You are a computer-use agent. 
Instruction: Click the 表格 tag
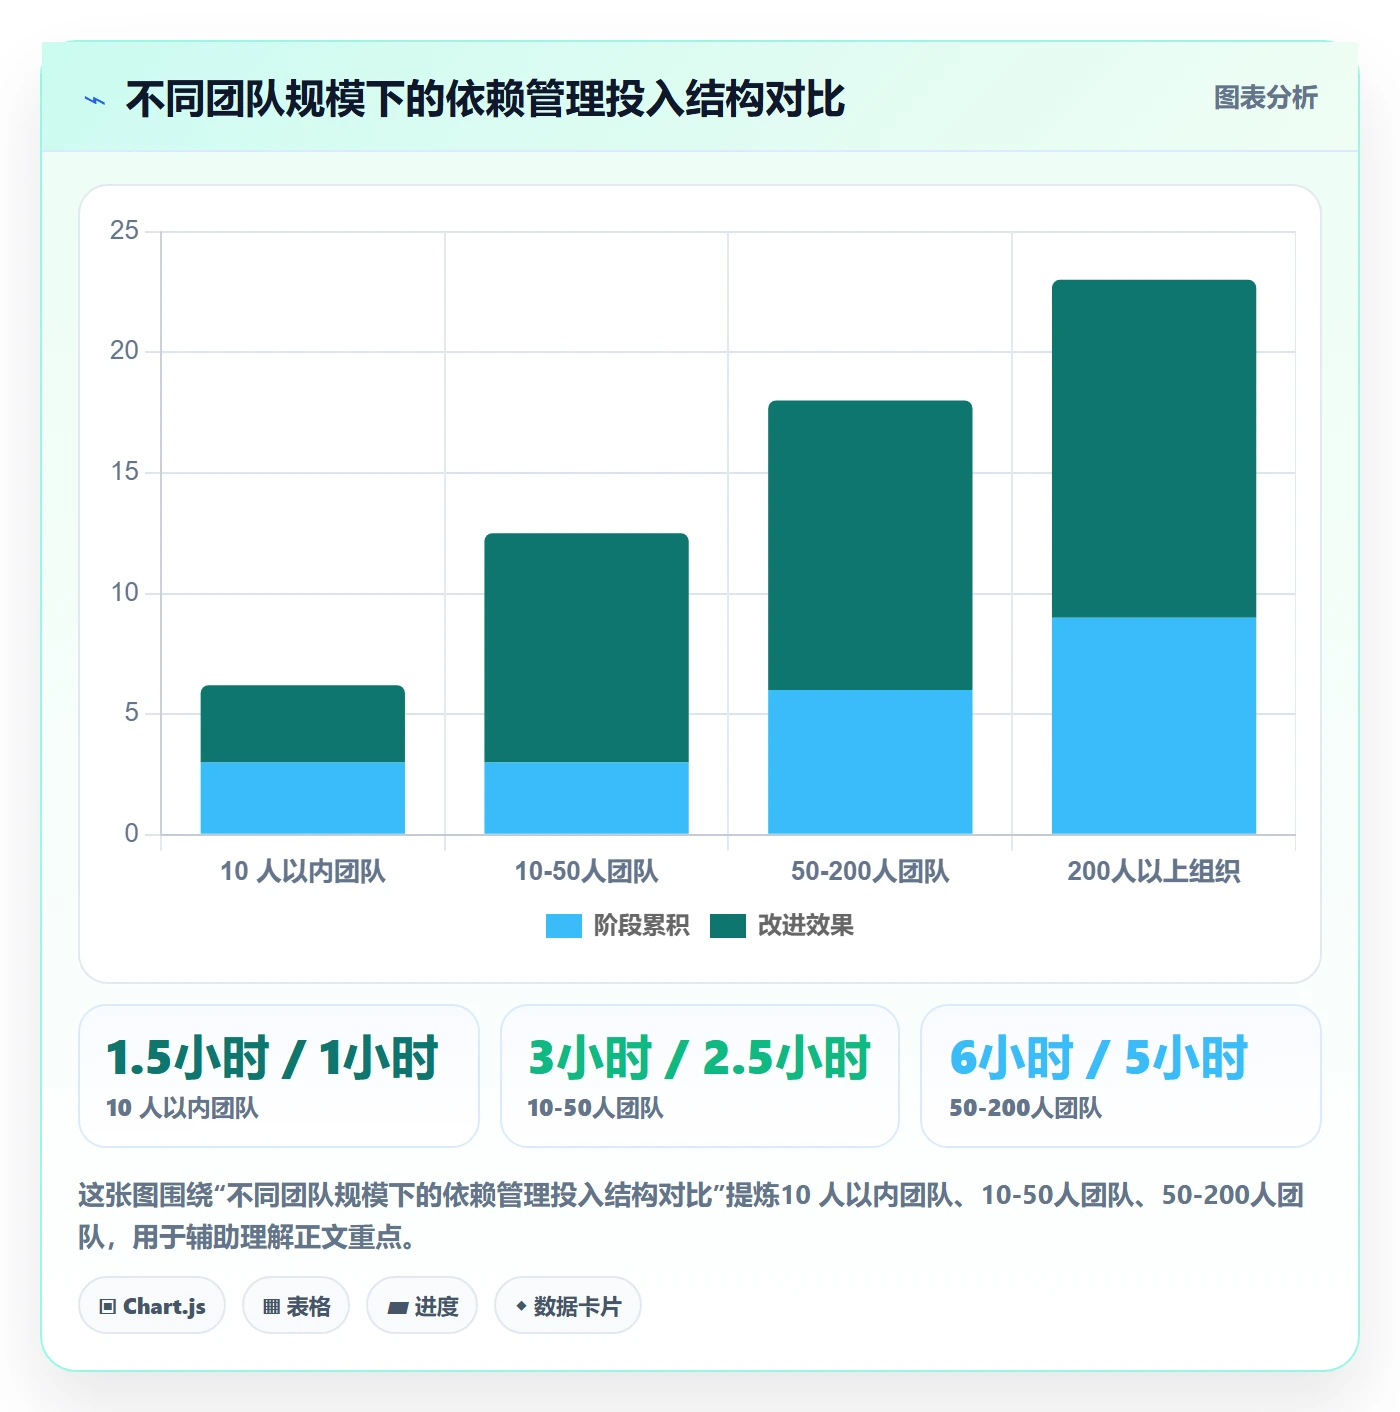click(x=296, y=1306)
